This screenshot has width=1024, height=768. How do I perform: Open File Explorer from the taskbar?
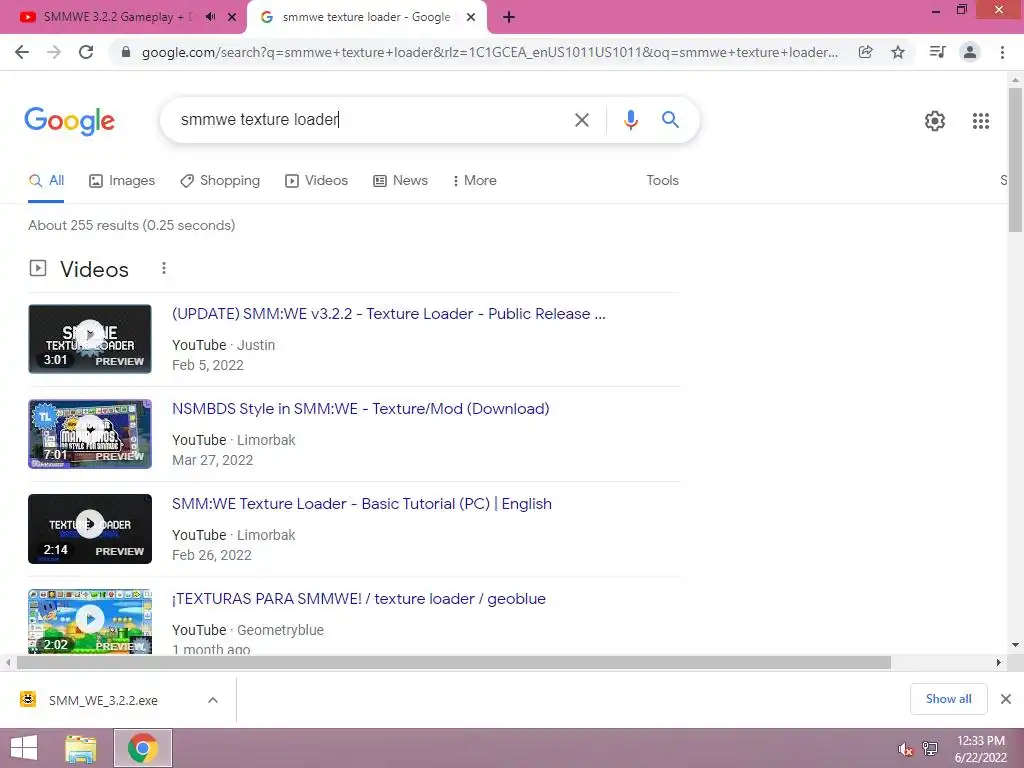pos(81,748)
